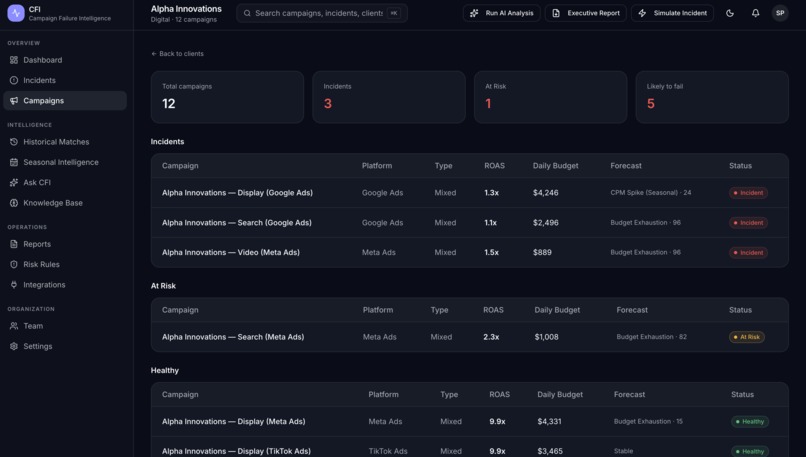
Task: Open Alpha Innovations — Display (TikTok Ads) row
Action: click(470, 449)
